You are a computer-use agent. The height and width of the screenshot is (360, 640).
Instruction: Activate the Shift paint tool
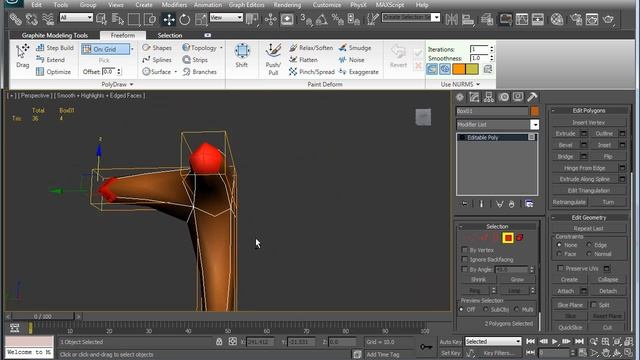(x=242, y=56)
